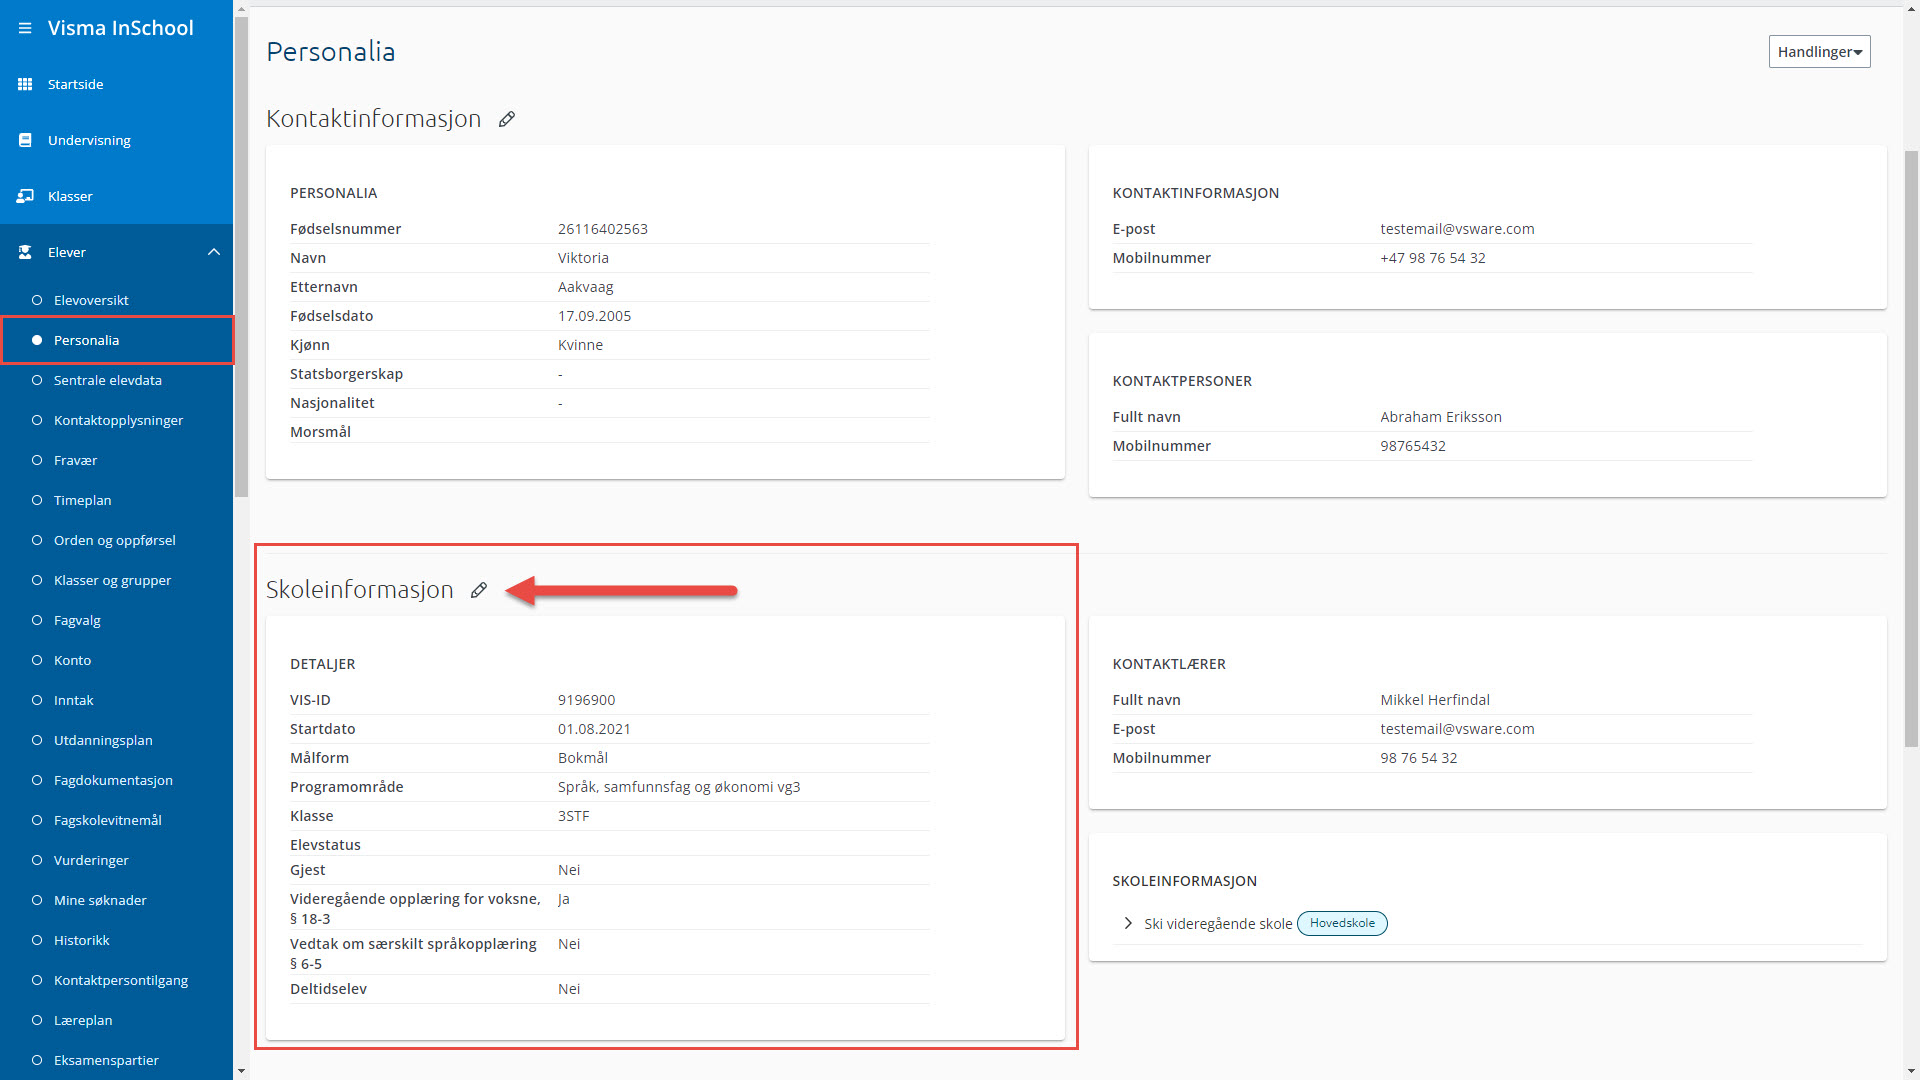Image resolution: width=1920 pixels, height=1080 pixels.
Task: Click Startdato value 01.08.2021
Action: pyautogui.click(x=594, y=729)
